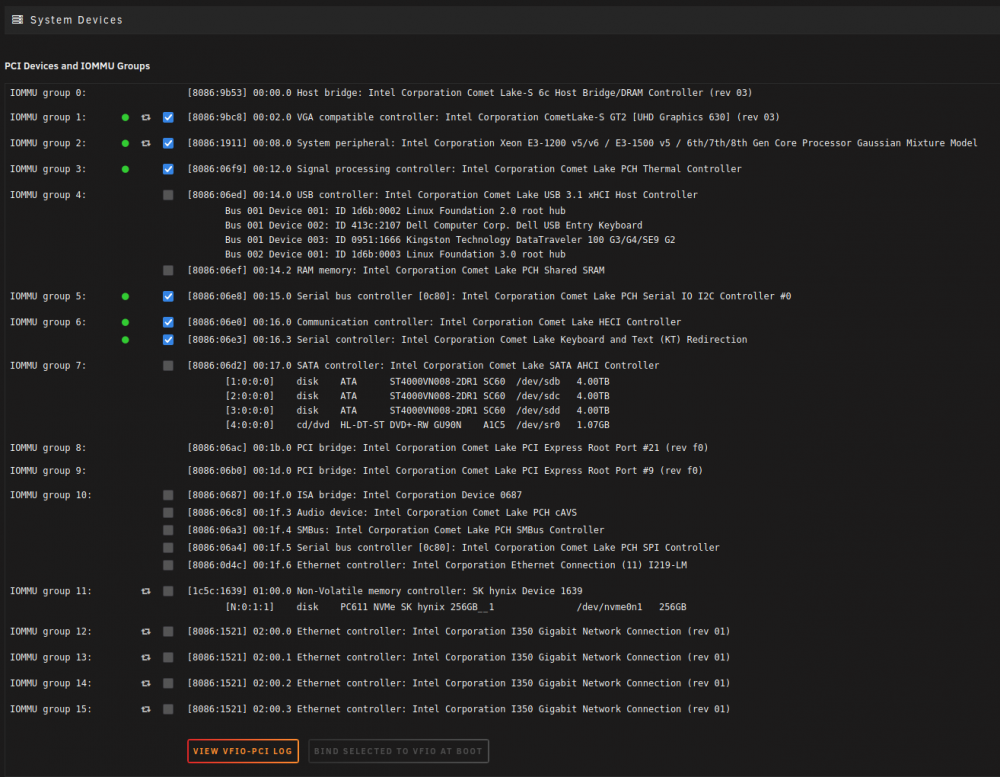Click the System Devices header icon
The image size is (1000, 777).
point(17,20)
